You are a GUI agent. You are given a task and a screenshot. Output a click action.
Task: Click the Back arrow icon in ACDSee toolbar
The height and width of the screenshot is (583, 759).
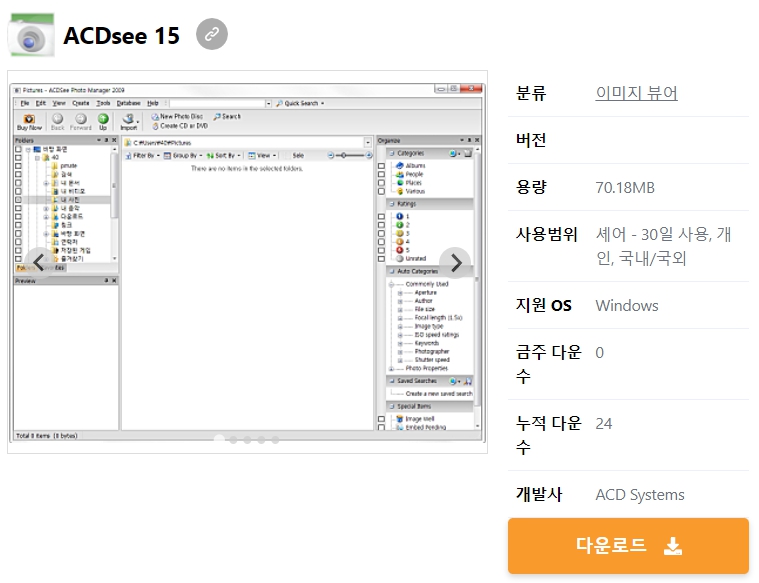click(x=58, y=119)
